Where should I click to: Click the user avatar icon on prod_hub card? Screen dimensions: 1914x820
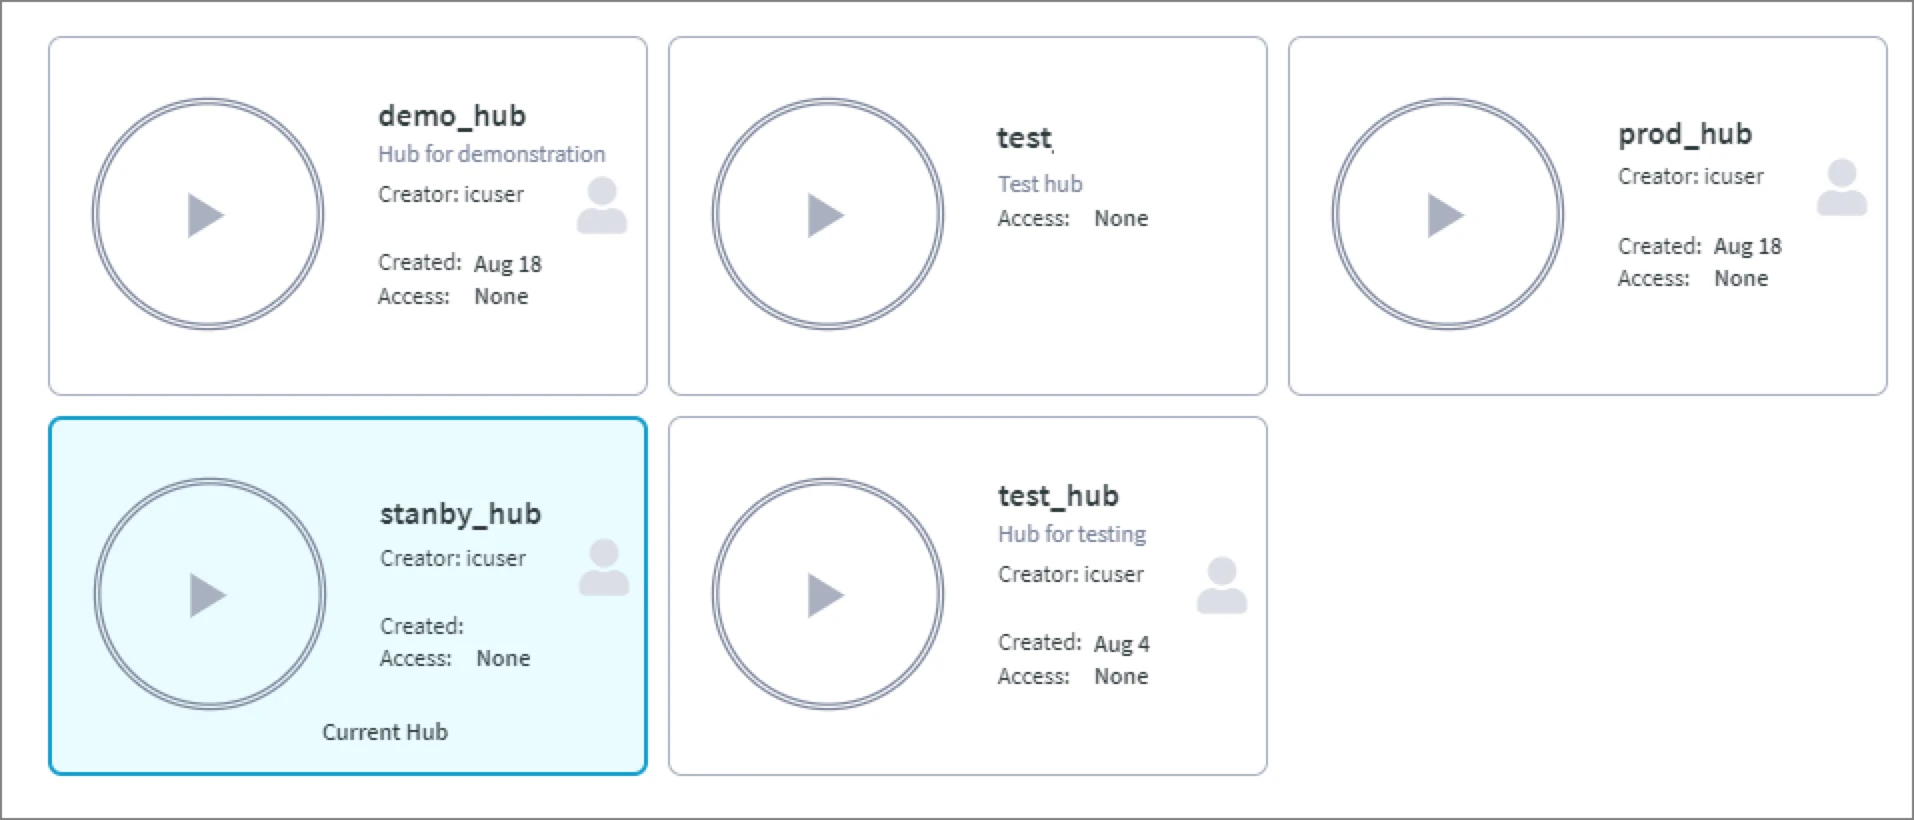pos(1841,186)
